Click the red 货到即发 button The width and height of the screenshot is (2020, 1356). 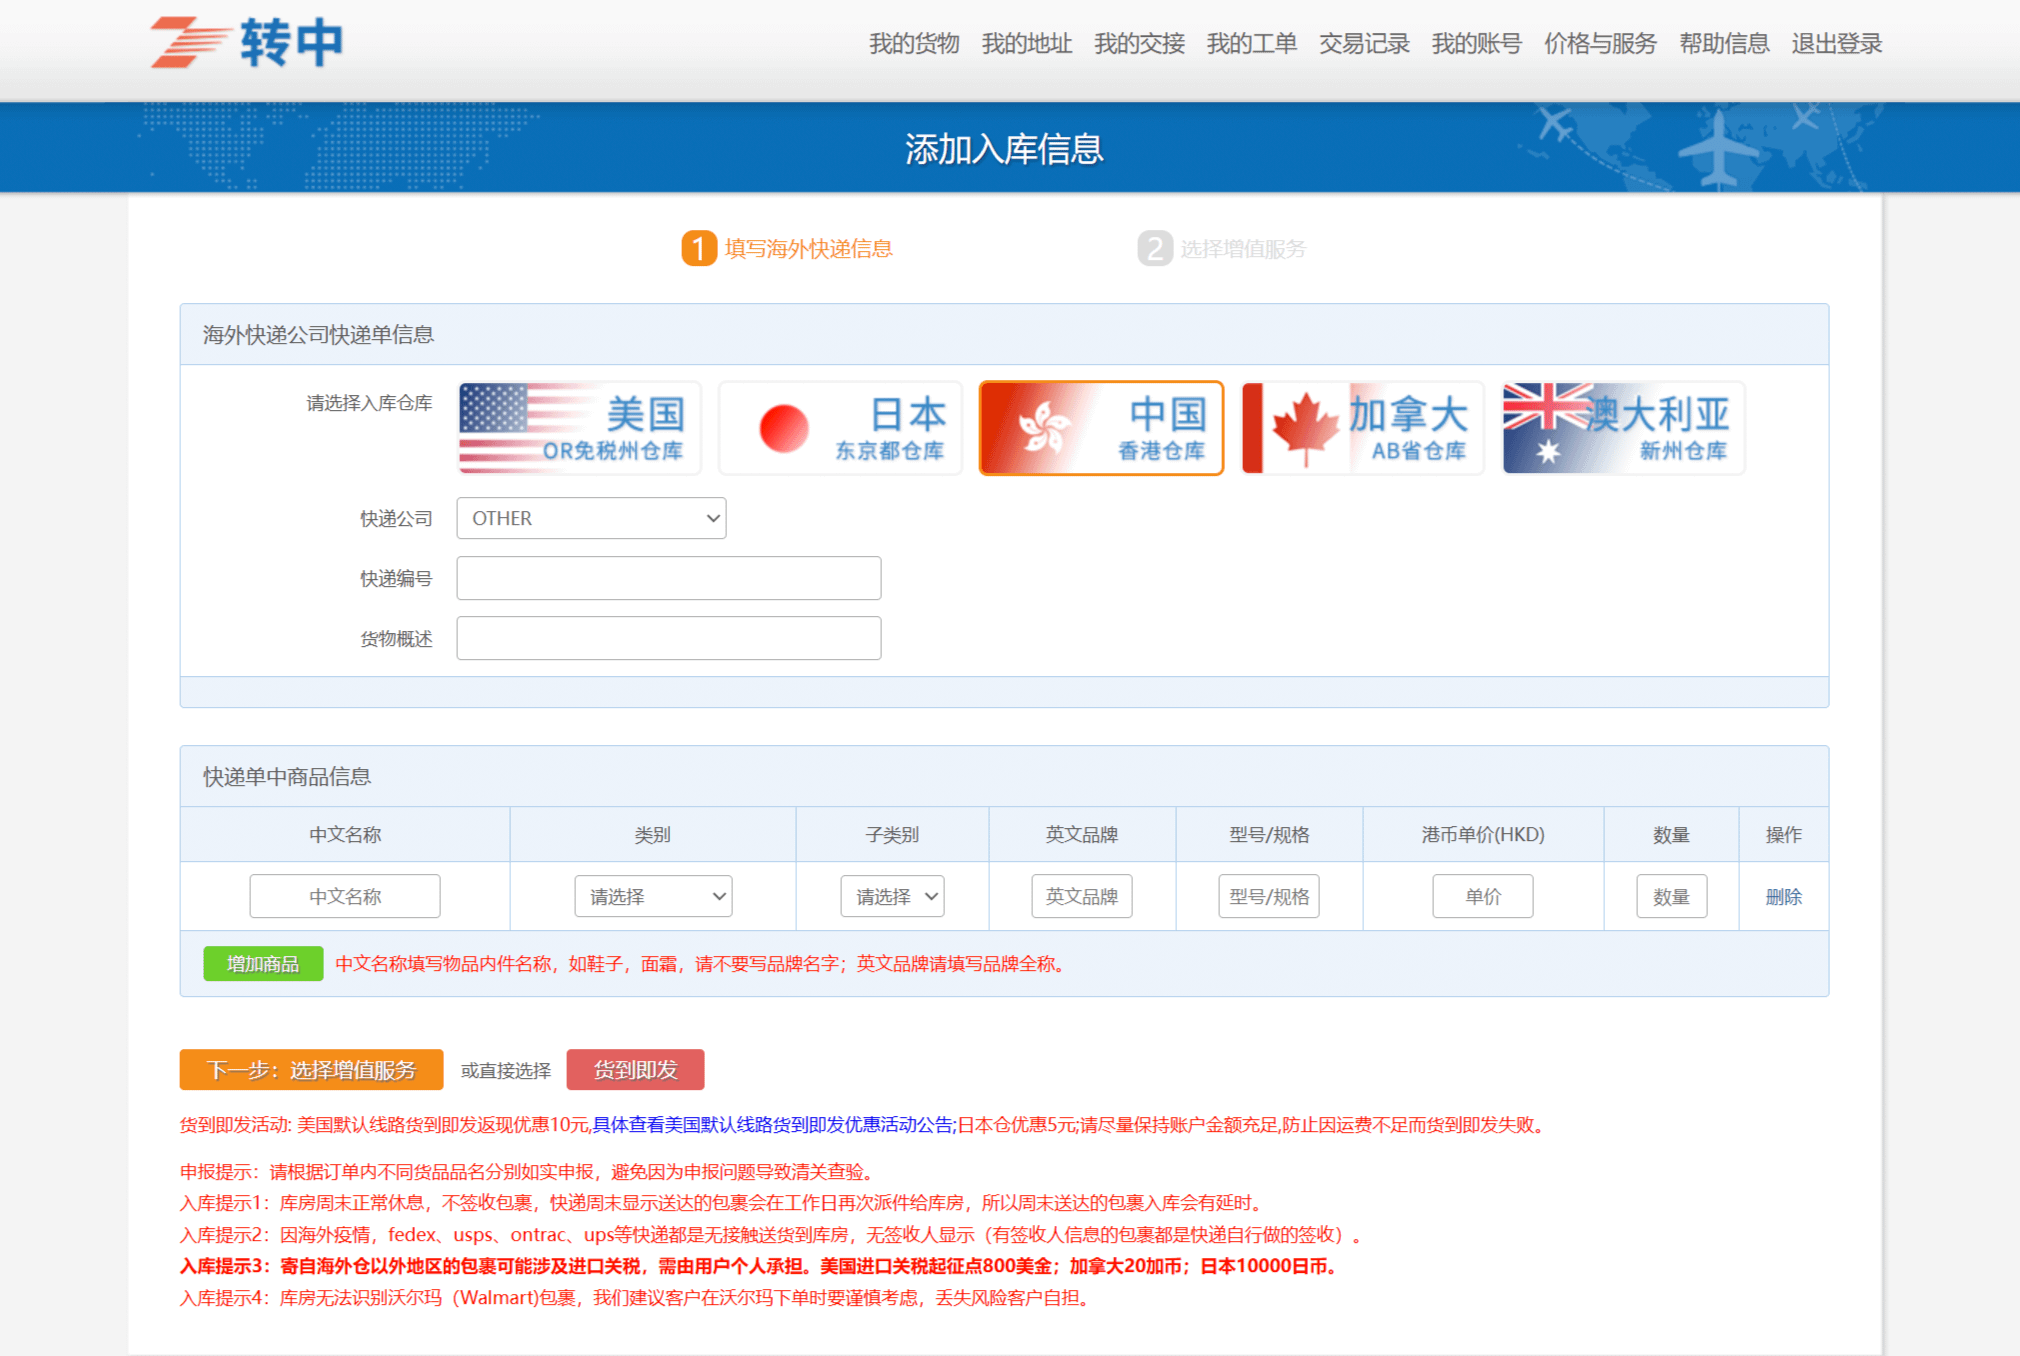click(x=635, y=1070)
